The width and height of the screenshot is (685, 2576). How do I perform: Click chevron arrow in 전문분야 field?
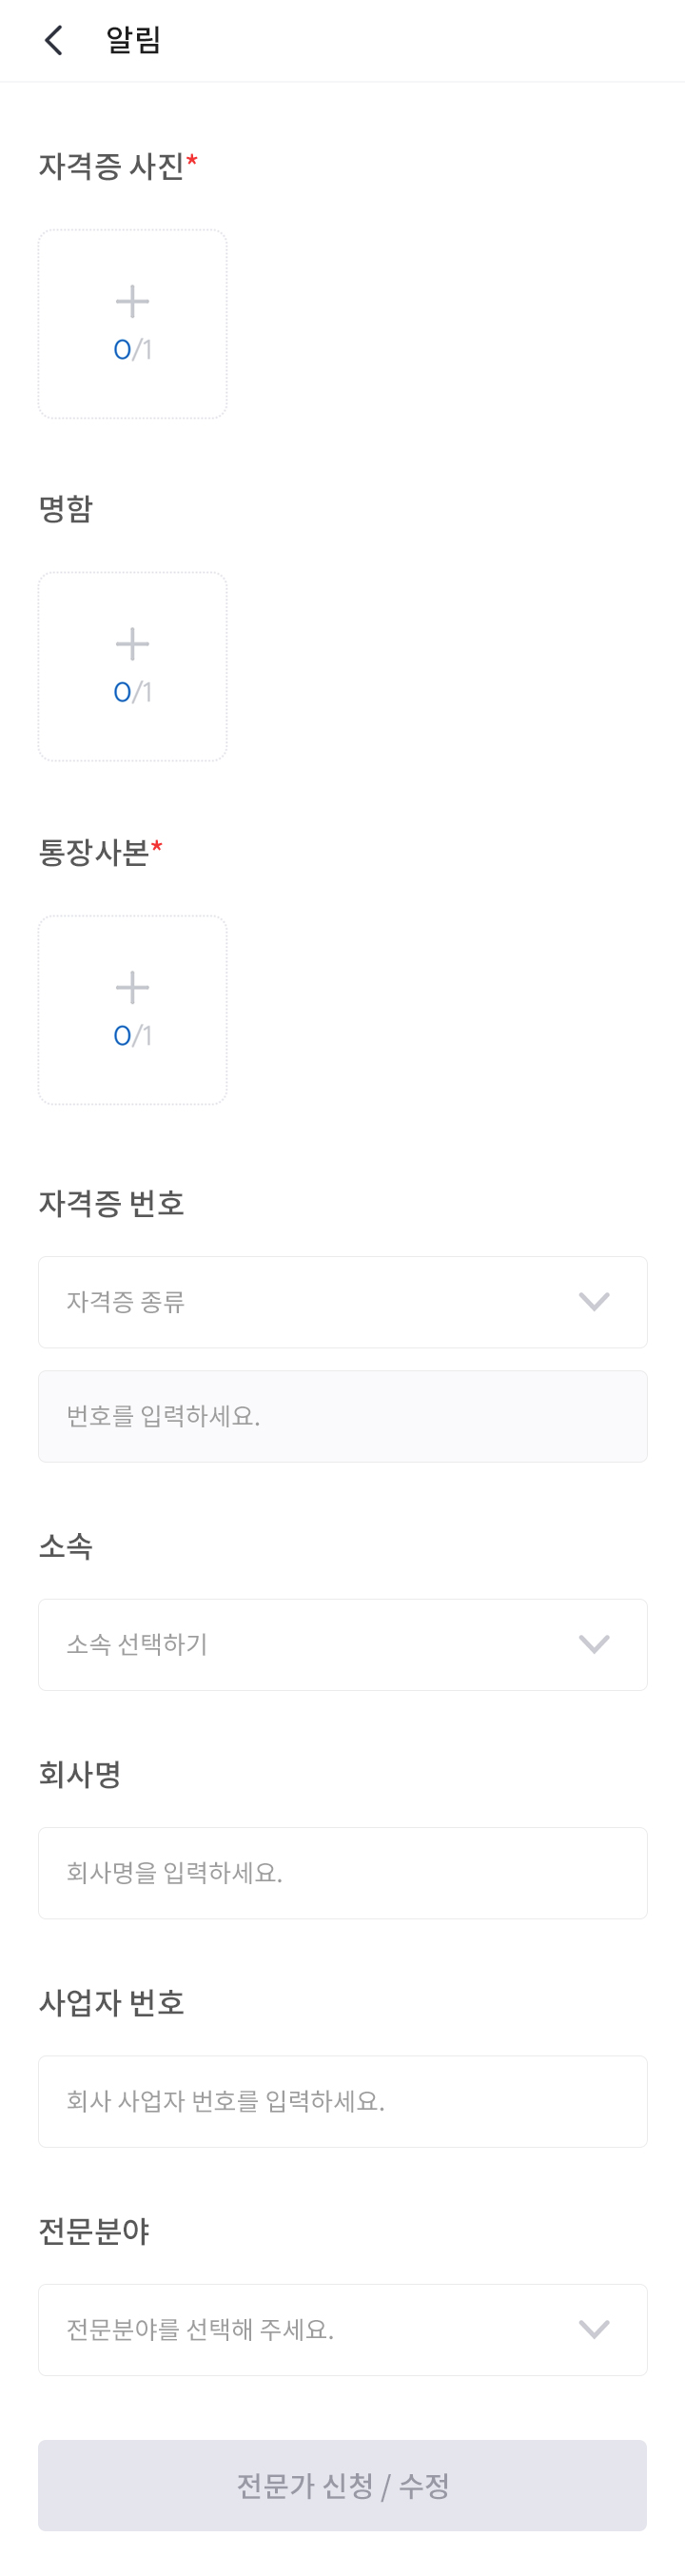point(594,2330)
